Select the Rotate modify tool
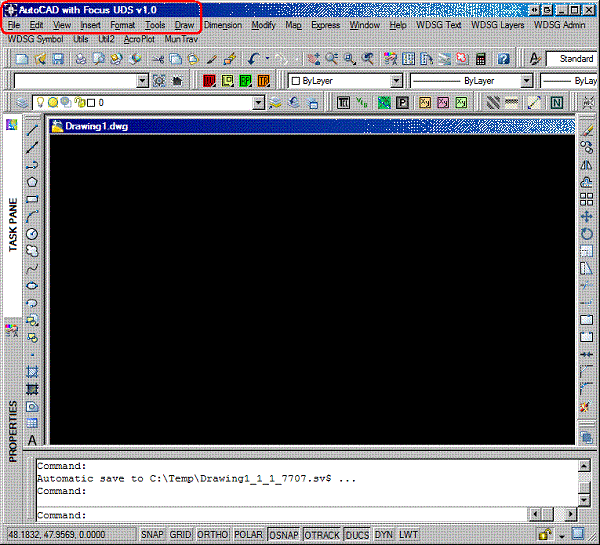Viewport: 600px width, 545px height. click(587, 234)
